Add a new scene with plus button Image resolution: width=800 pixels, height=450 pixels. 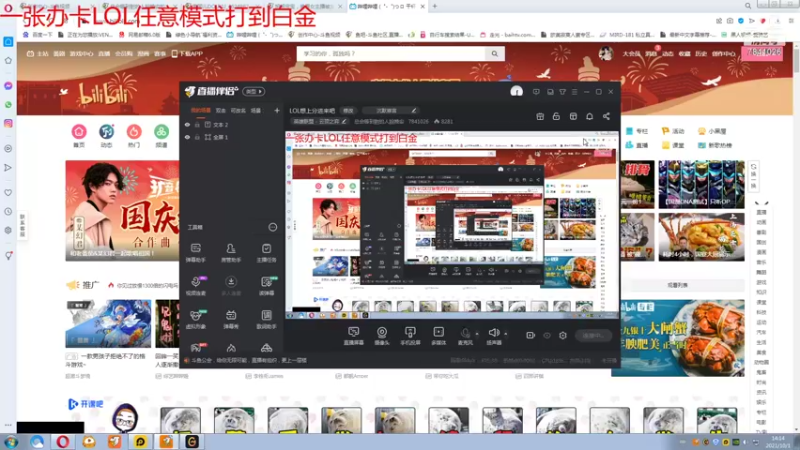277,110
